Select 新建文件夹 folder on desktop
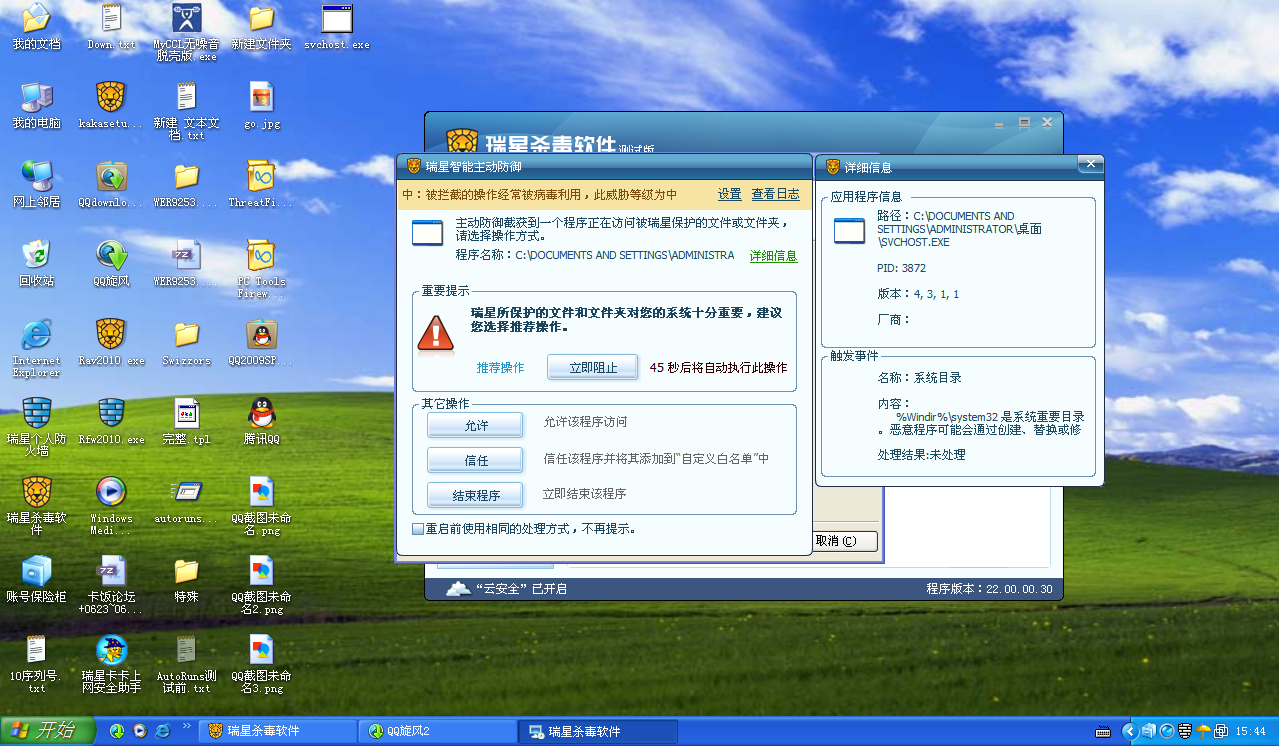The image size is (1279, 746). point(261,27)
